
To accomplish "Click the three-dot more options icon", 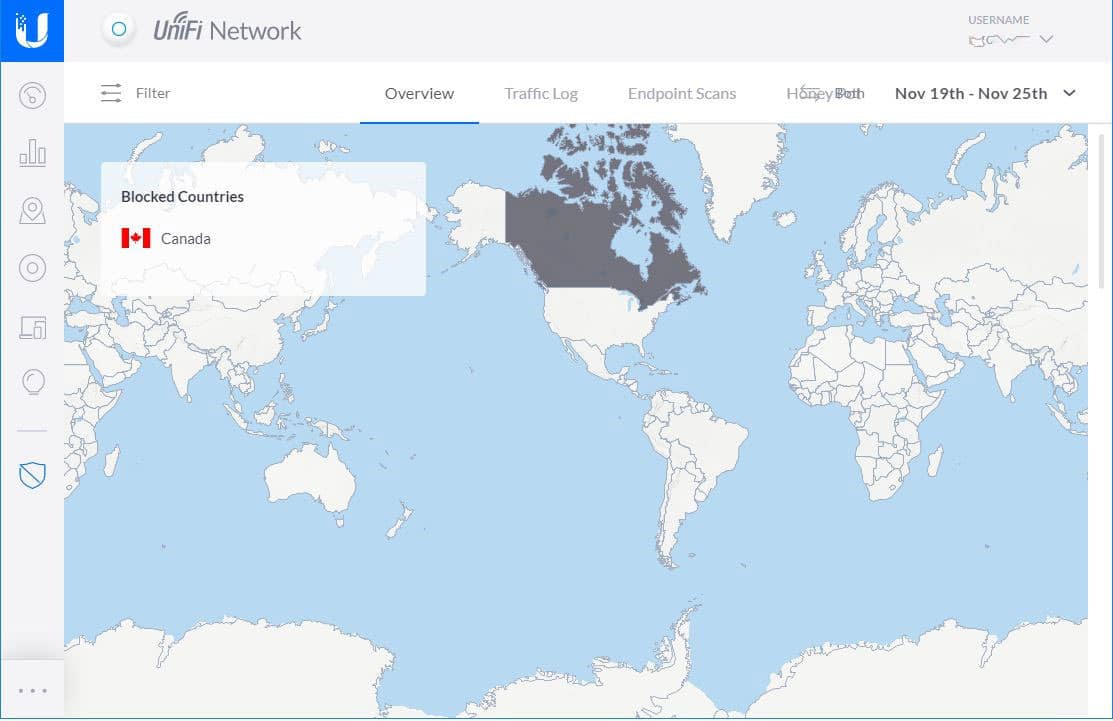I will click(32, 690).
